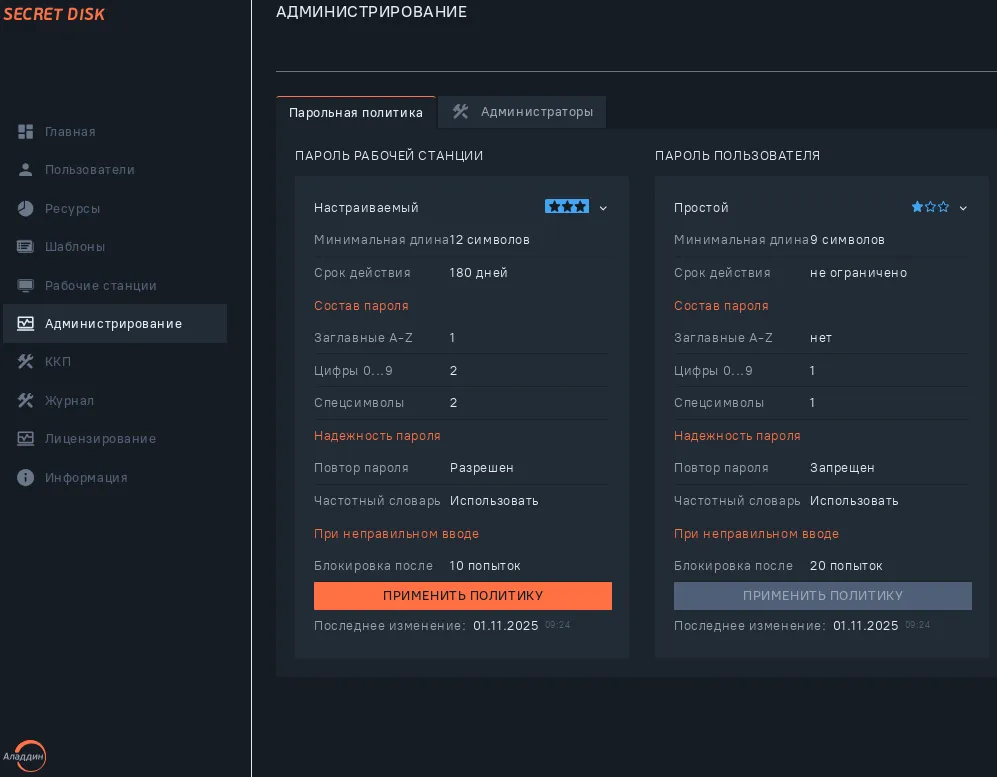This screenshot has width=997, height=777.
Task: Click 'Запрещен' password repeat value
Action: tap(842, 468)
